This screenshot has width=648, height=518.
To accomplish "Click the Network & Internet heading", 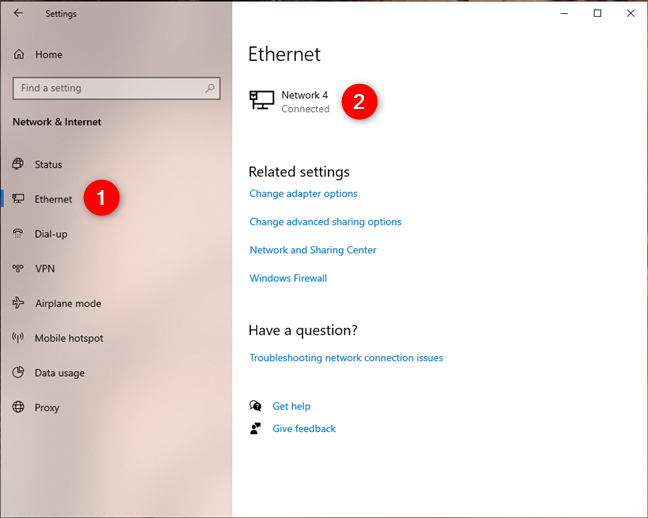I will (x=57, y=122).
